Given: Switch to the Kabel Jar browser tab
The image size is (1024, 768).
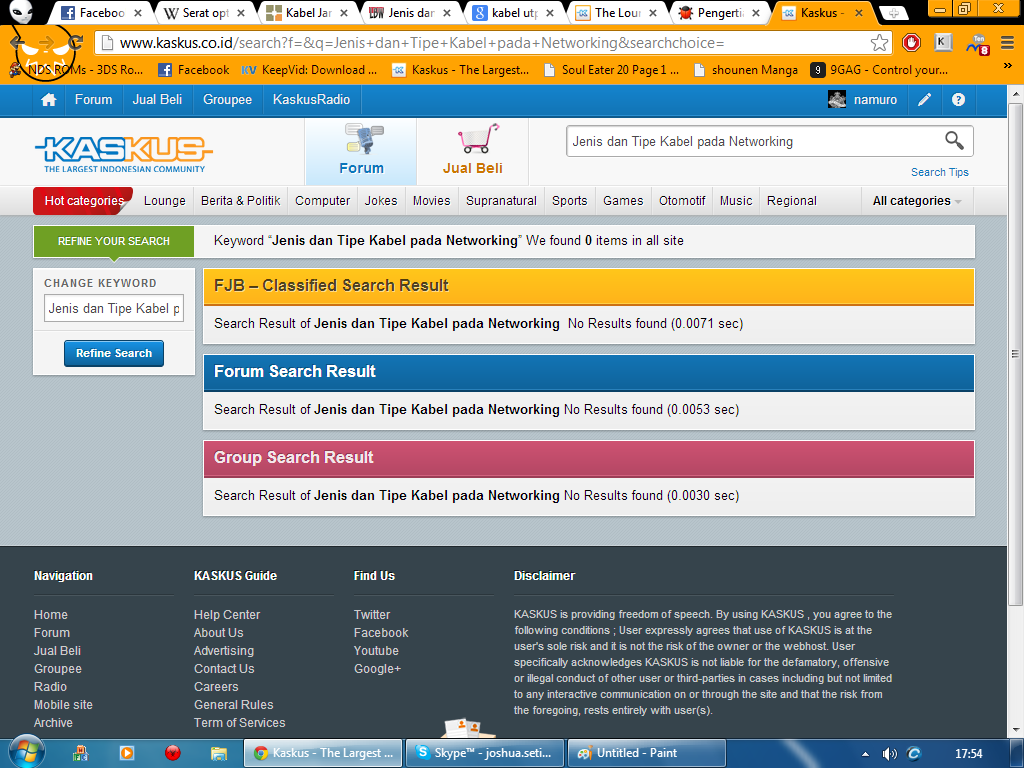Looking at the screenshot, I should [308, 13].
